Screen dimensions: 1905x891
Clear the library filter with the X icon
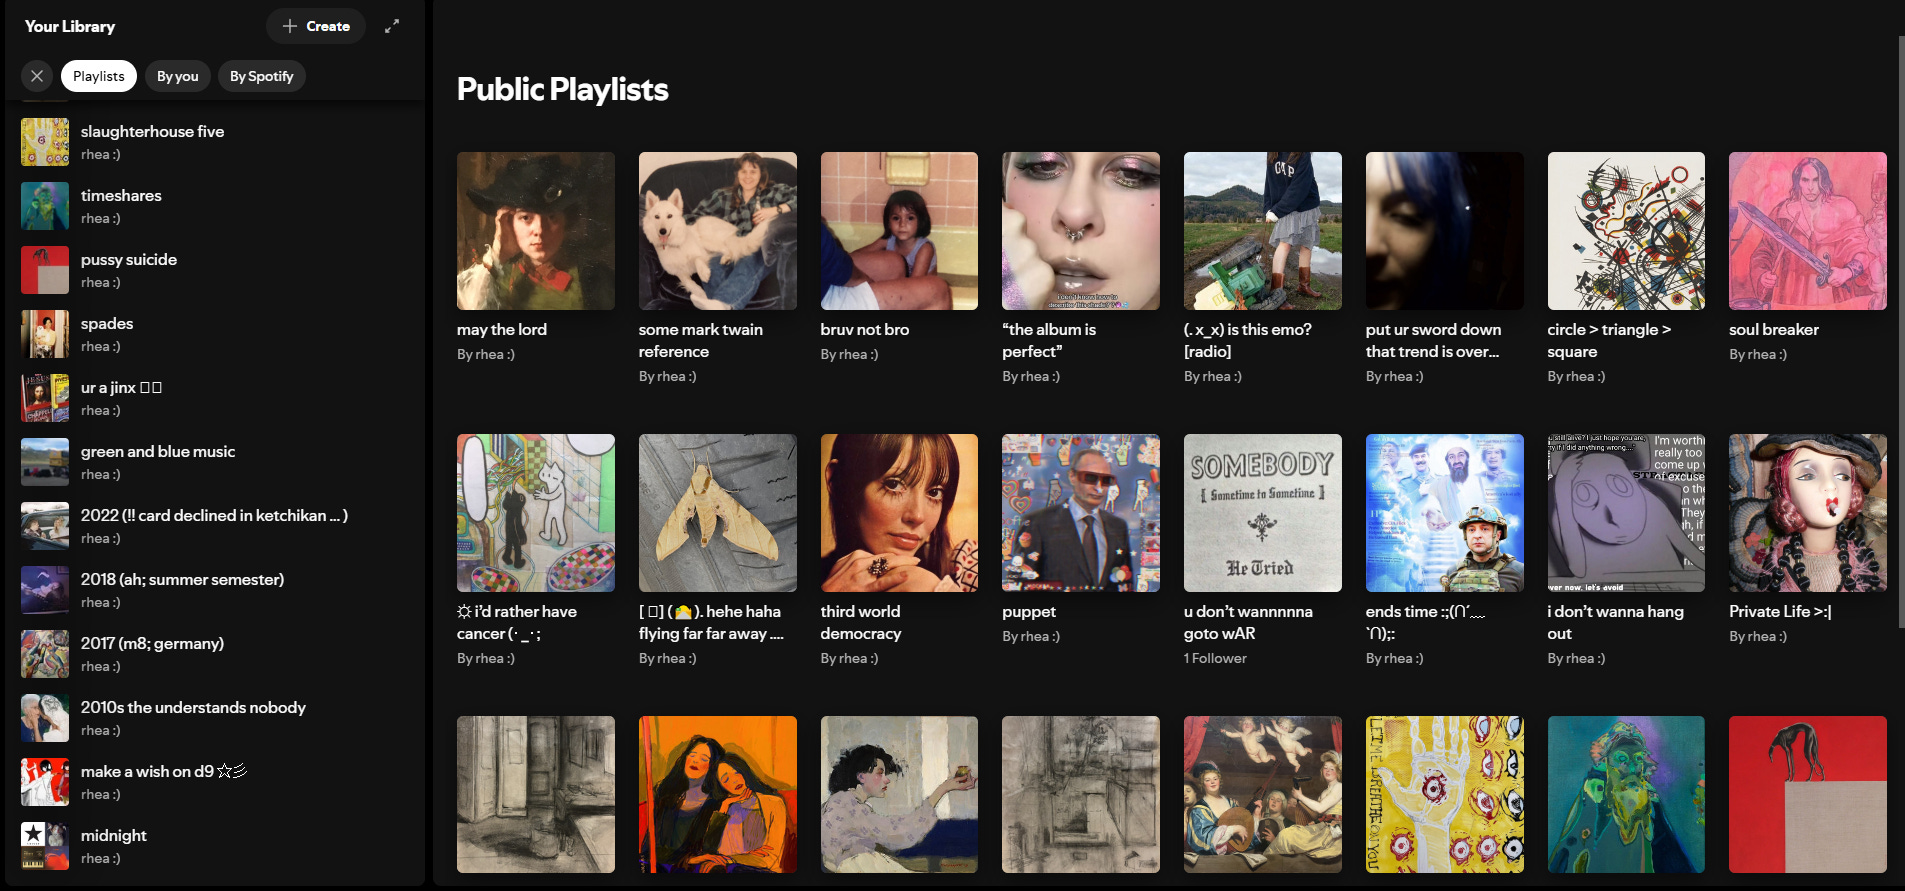pyautogui.click(x=37, y=76)
